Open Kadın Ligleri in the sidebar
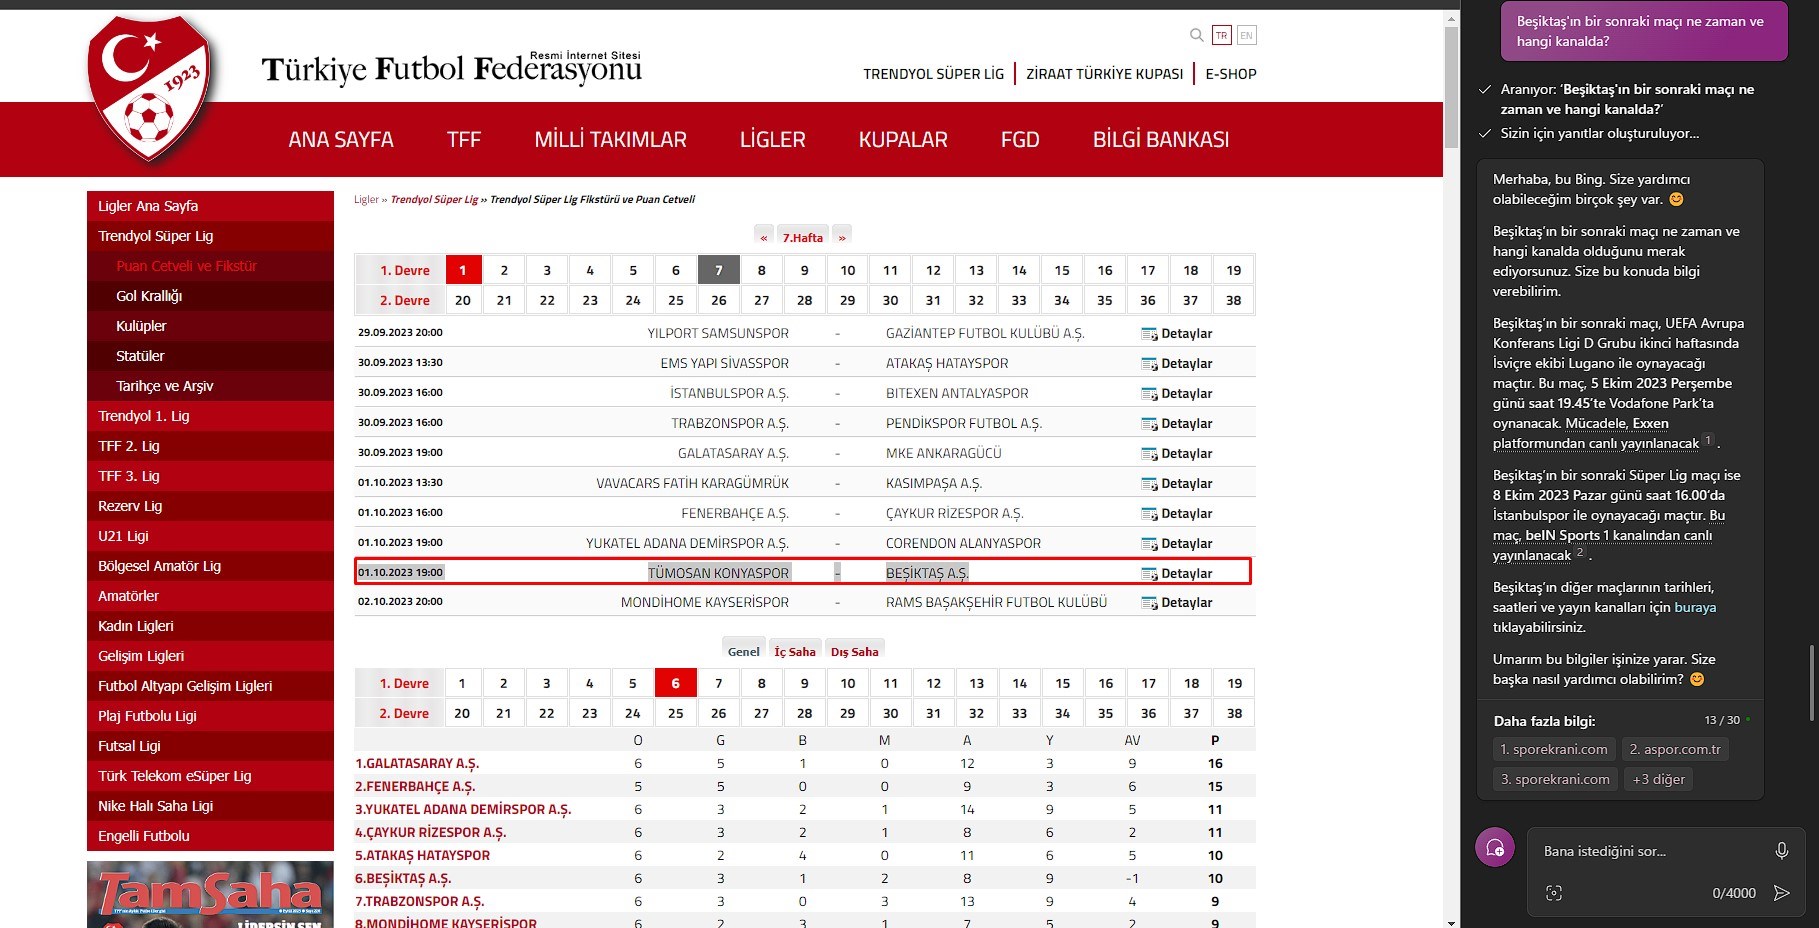This screenshot has height=928, width=1819. [x=211, y=626]
